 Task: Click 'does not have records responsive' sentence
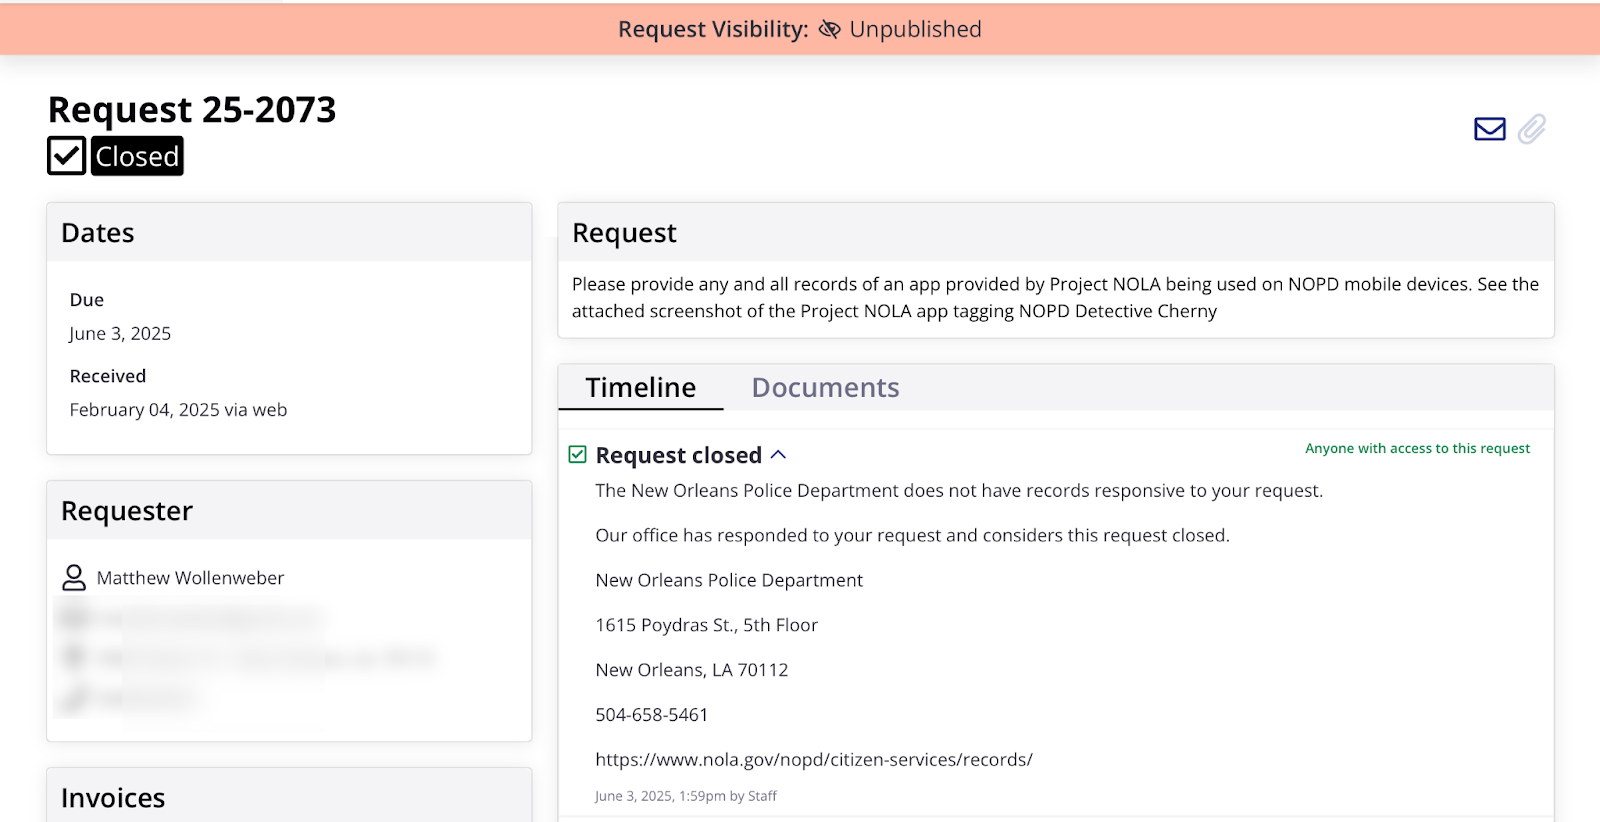(959, 491)
